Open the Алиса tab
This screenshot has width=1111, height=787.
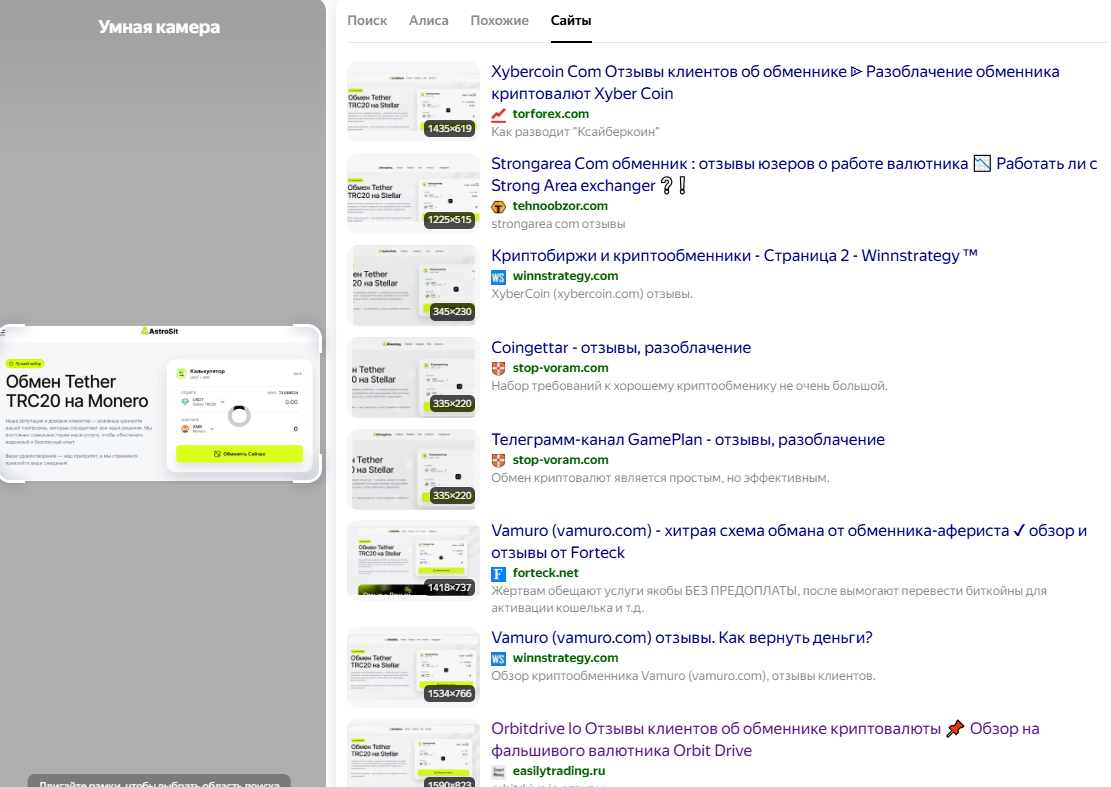coord(429,20)
